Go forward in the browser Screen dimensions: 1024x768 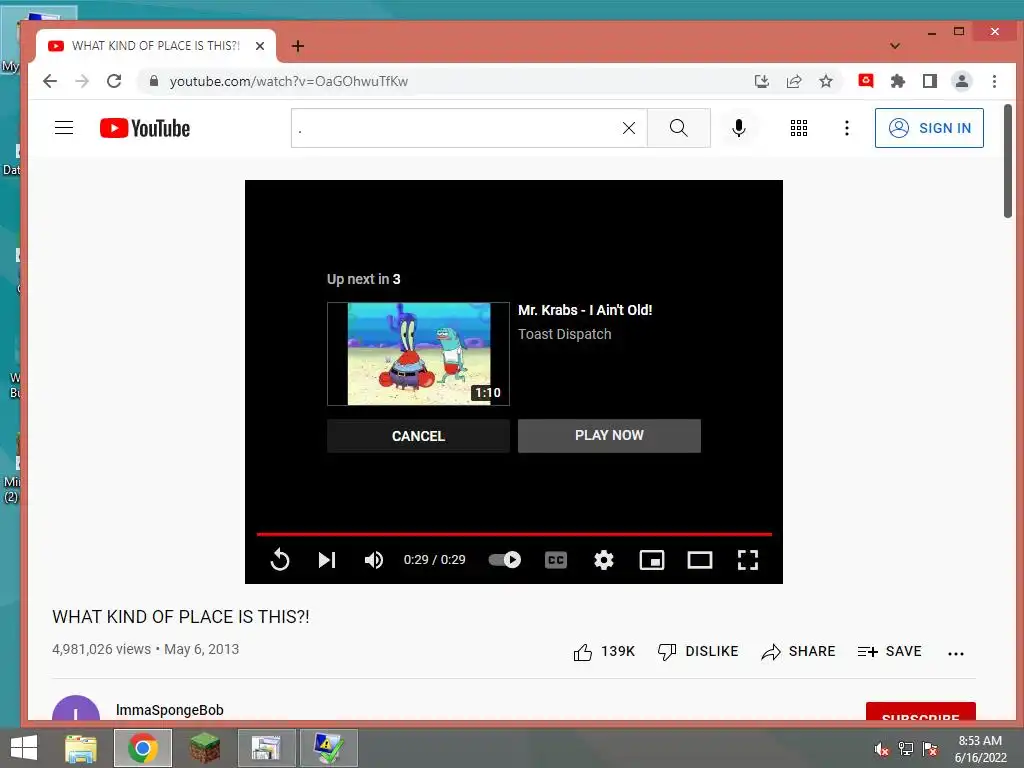pos(82,81)
